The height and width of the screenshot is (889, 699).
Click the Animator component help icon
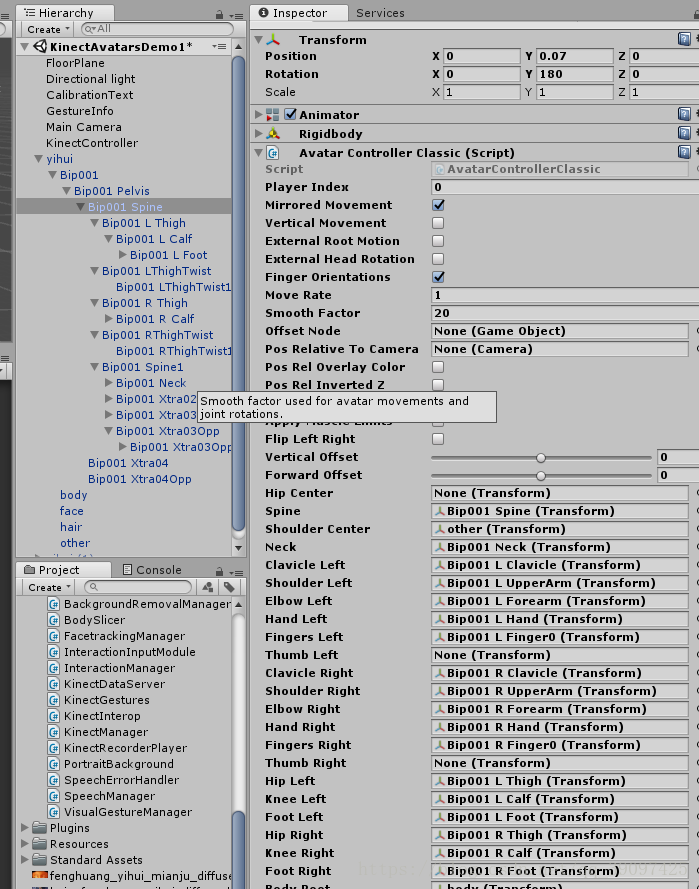point(684,115)
